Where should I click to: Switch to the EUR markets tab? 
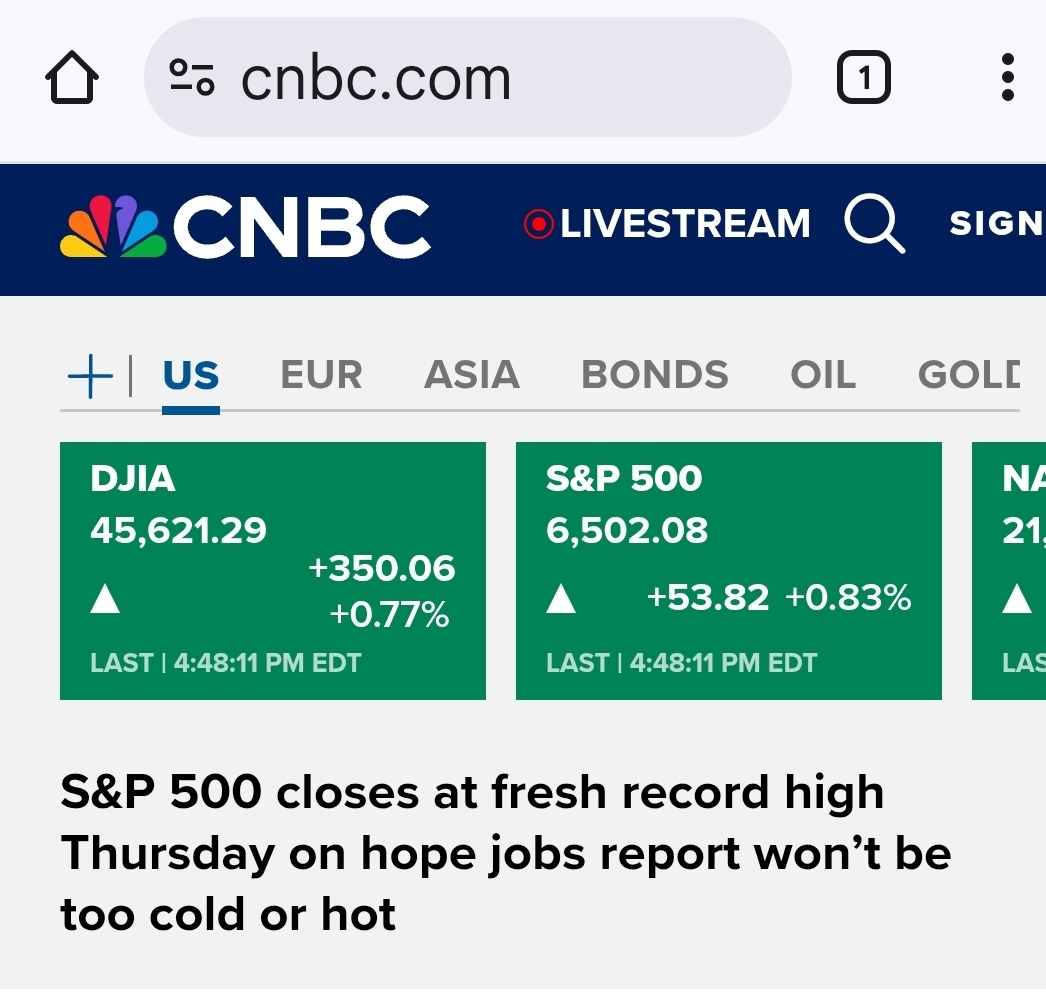(322, 375)
